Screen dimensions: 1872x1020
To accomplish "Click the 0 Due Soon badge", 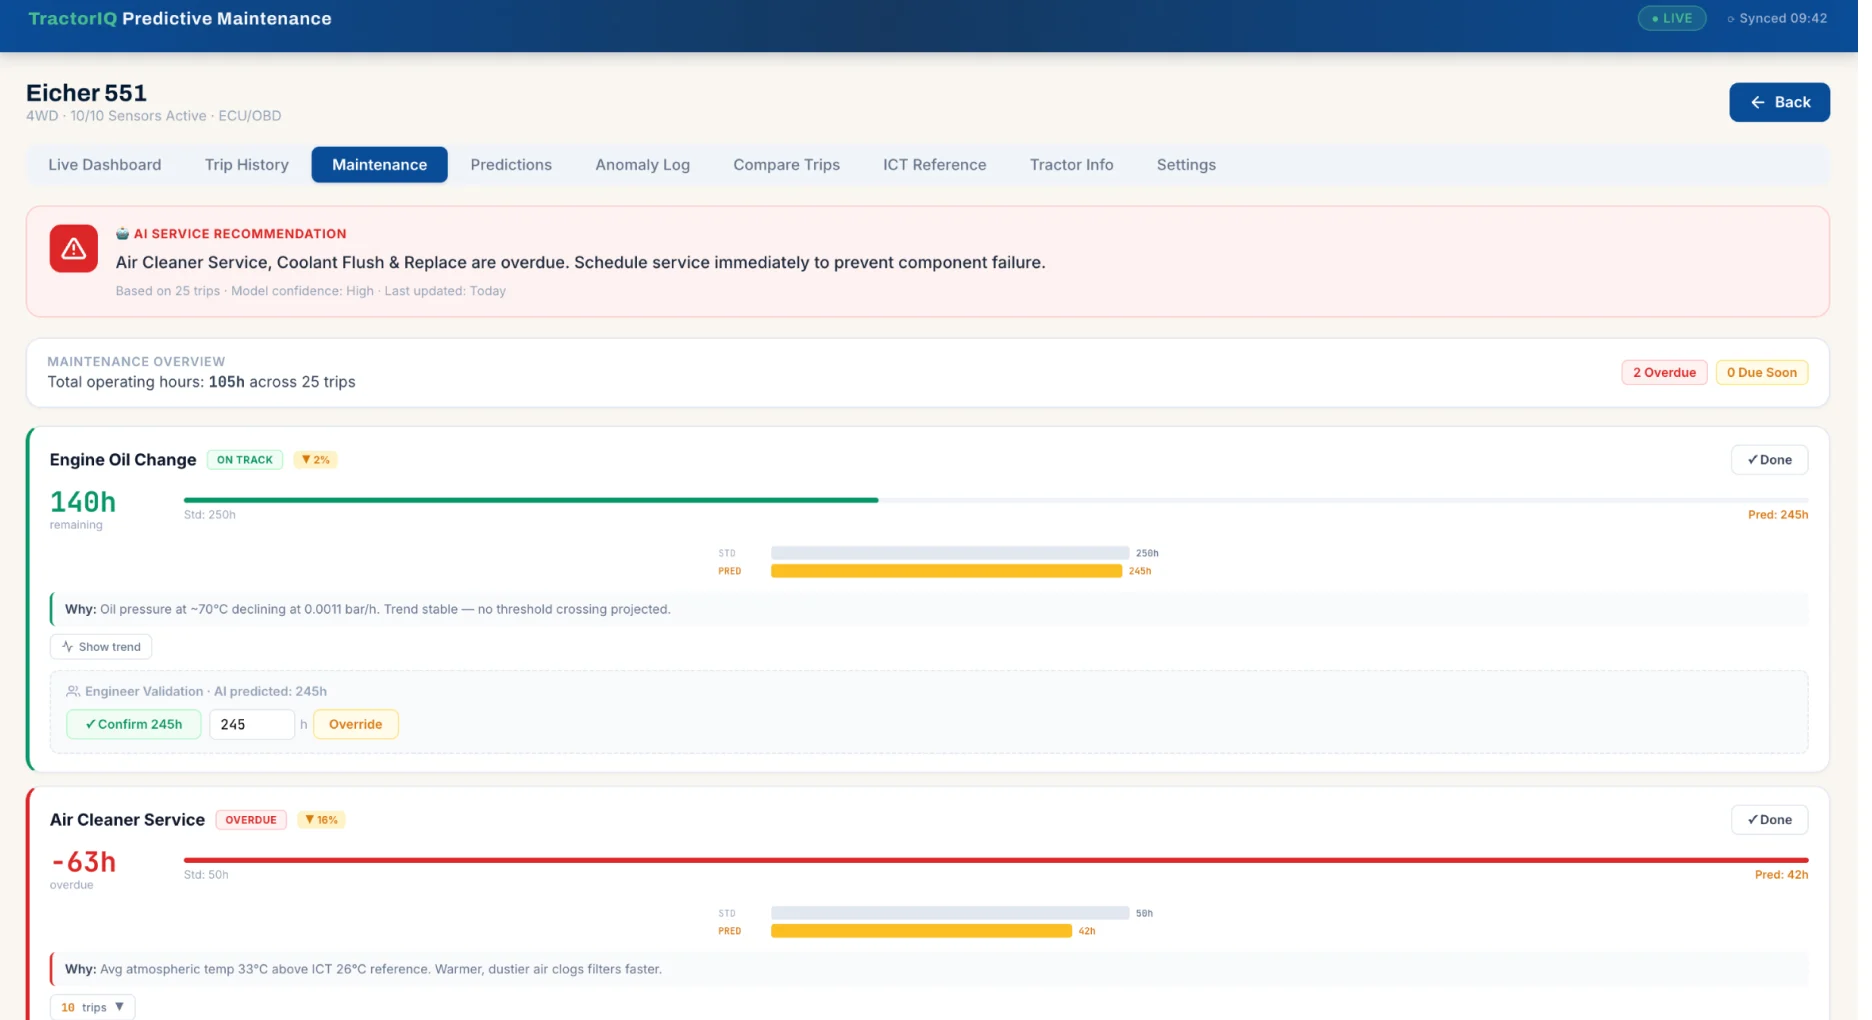I will pos(1761,373).
